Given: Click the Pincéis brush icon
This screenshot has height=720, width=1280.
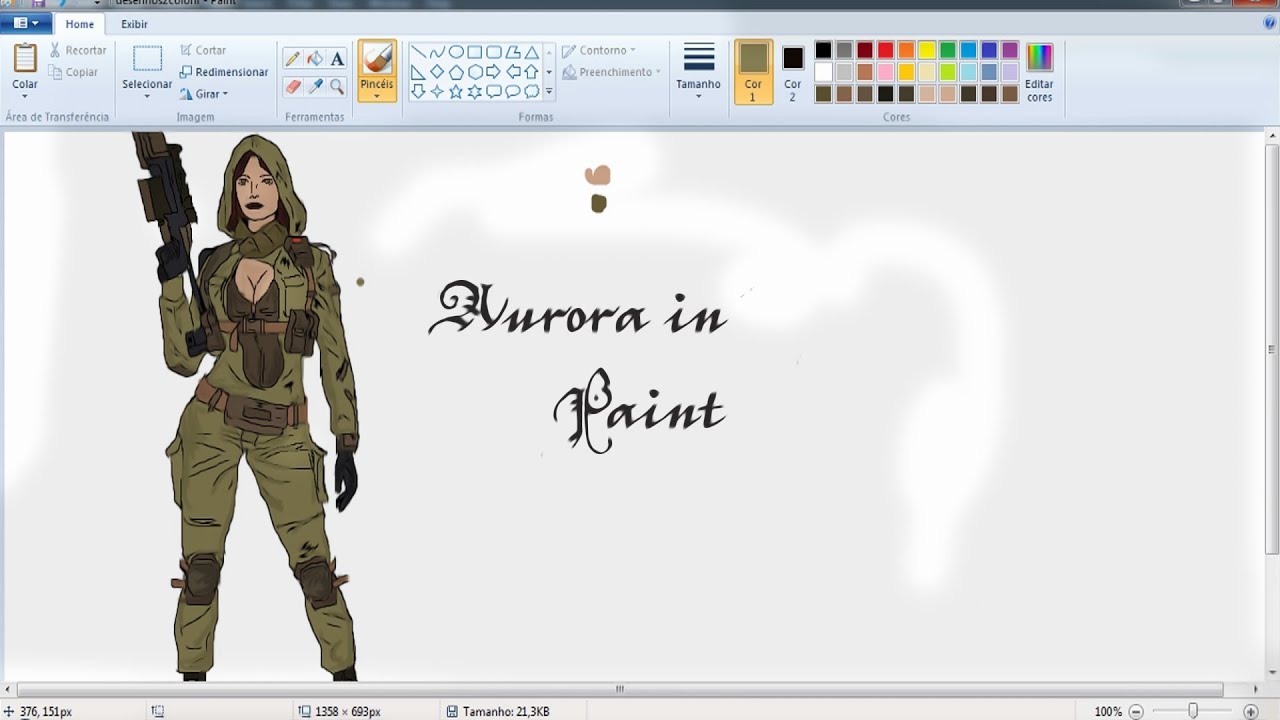Looking at the screenshot, I should coord(377,59).
